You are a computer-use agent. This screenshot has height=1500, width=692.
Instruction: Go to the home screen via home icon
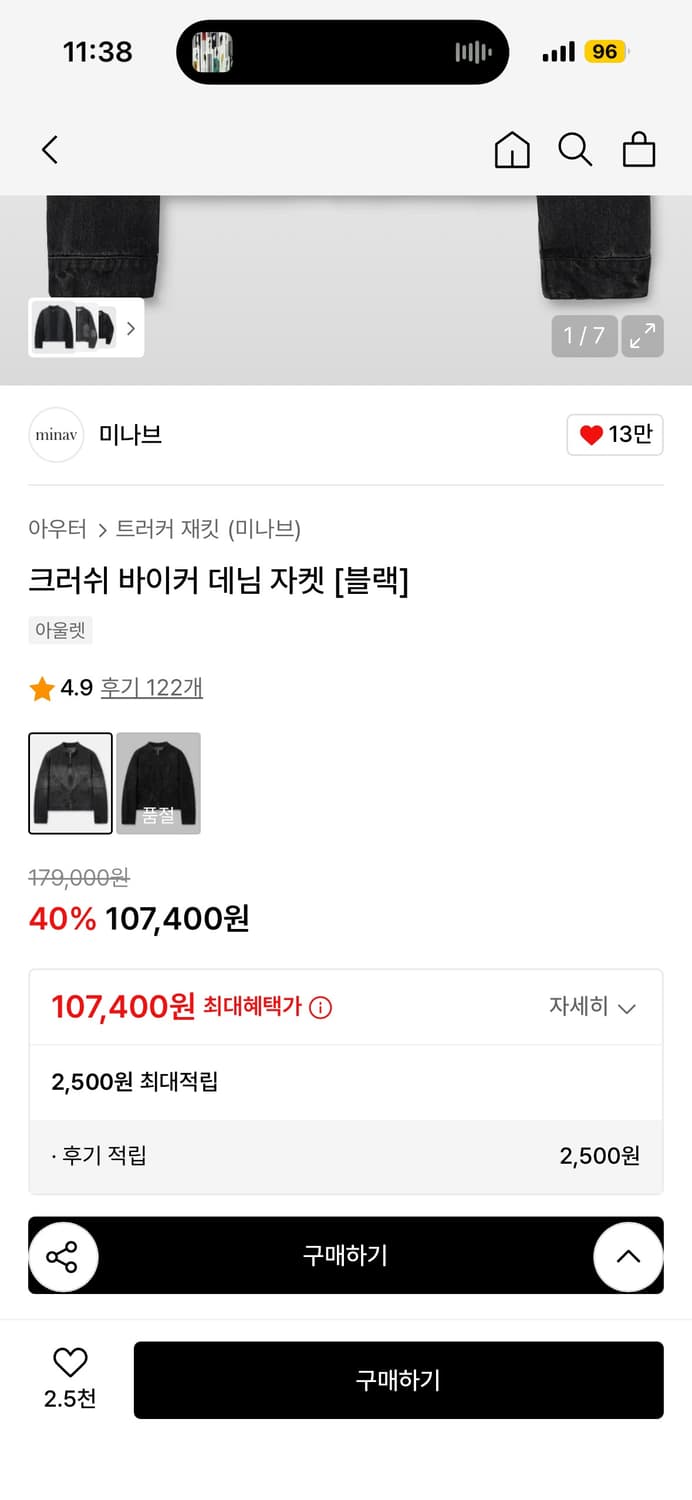511,149
